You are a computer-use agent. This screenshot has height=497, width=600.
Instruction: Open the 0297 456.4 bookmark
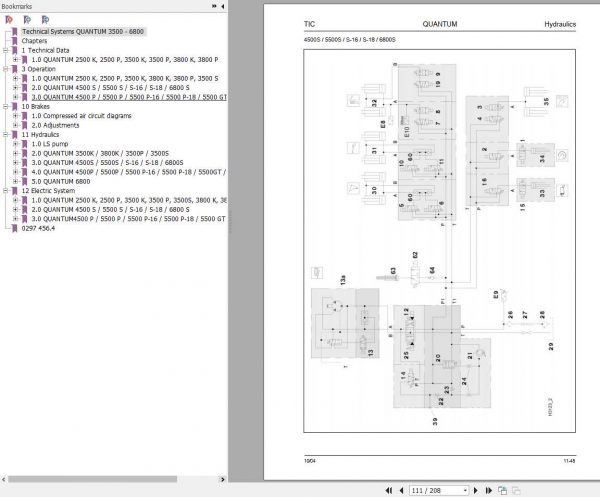point(38,228)
